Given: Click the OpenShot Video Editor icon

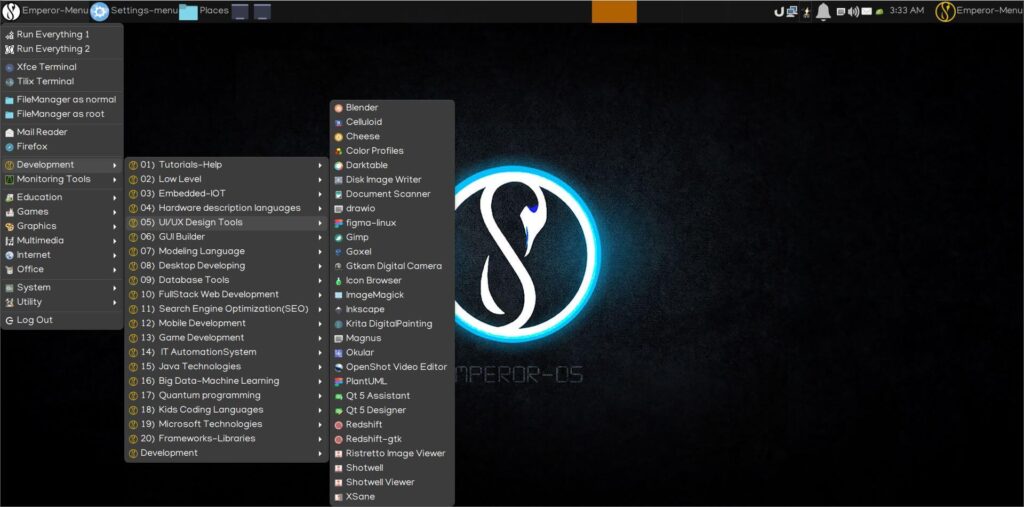Looking at the screenshot, I should [x=338, y=367].
